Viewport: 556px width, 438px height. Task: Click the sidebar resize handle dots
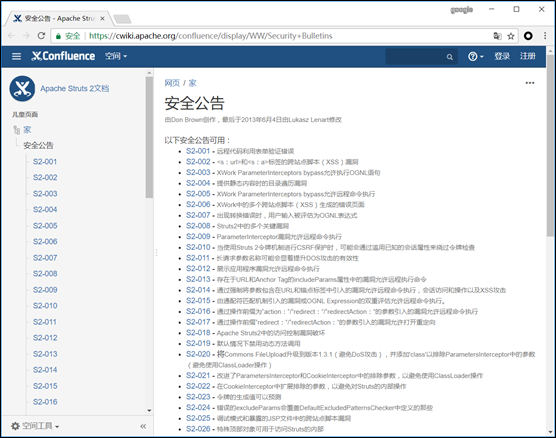(156, 253)
